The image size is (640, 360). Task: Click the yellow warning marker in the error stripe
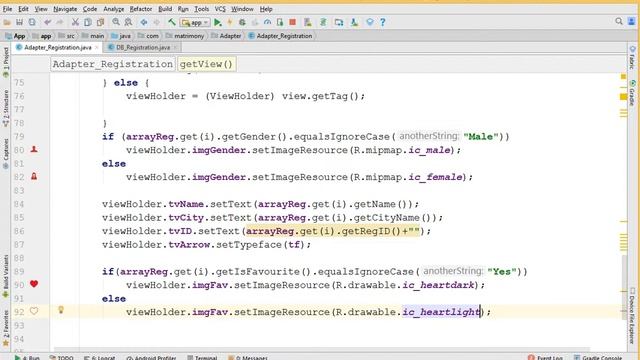click(623, 97)
